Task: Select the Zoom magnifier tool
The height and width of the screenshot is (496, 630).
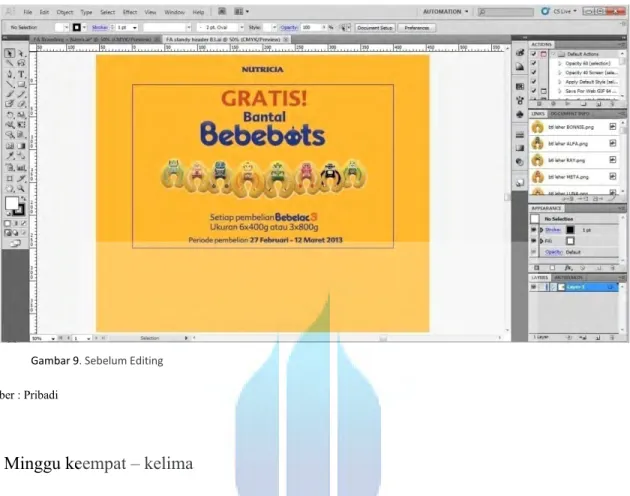Action: point(21,189)
